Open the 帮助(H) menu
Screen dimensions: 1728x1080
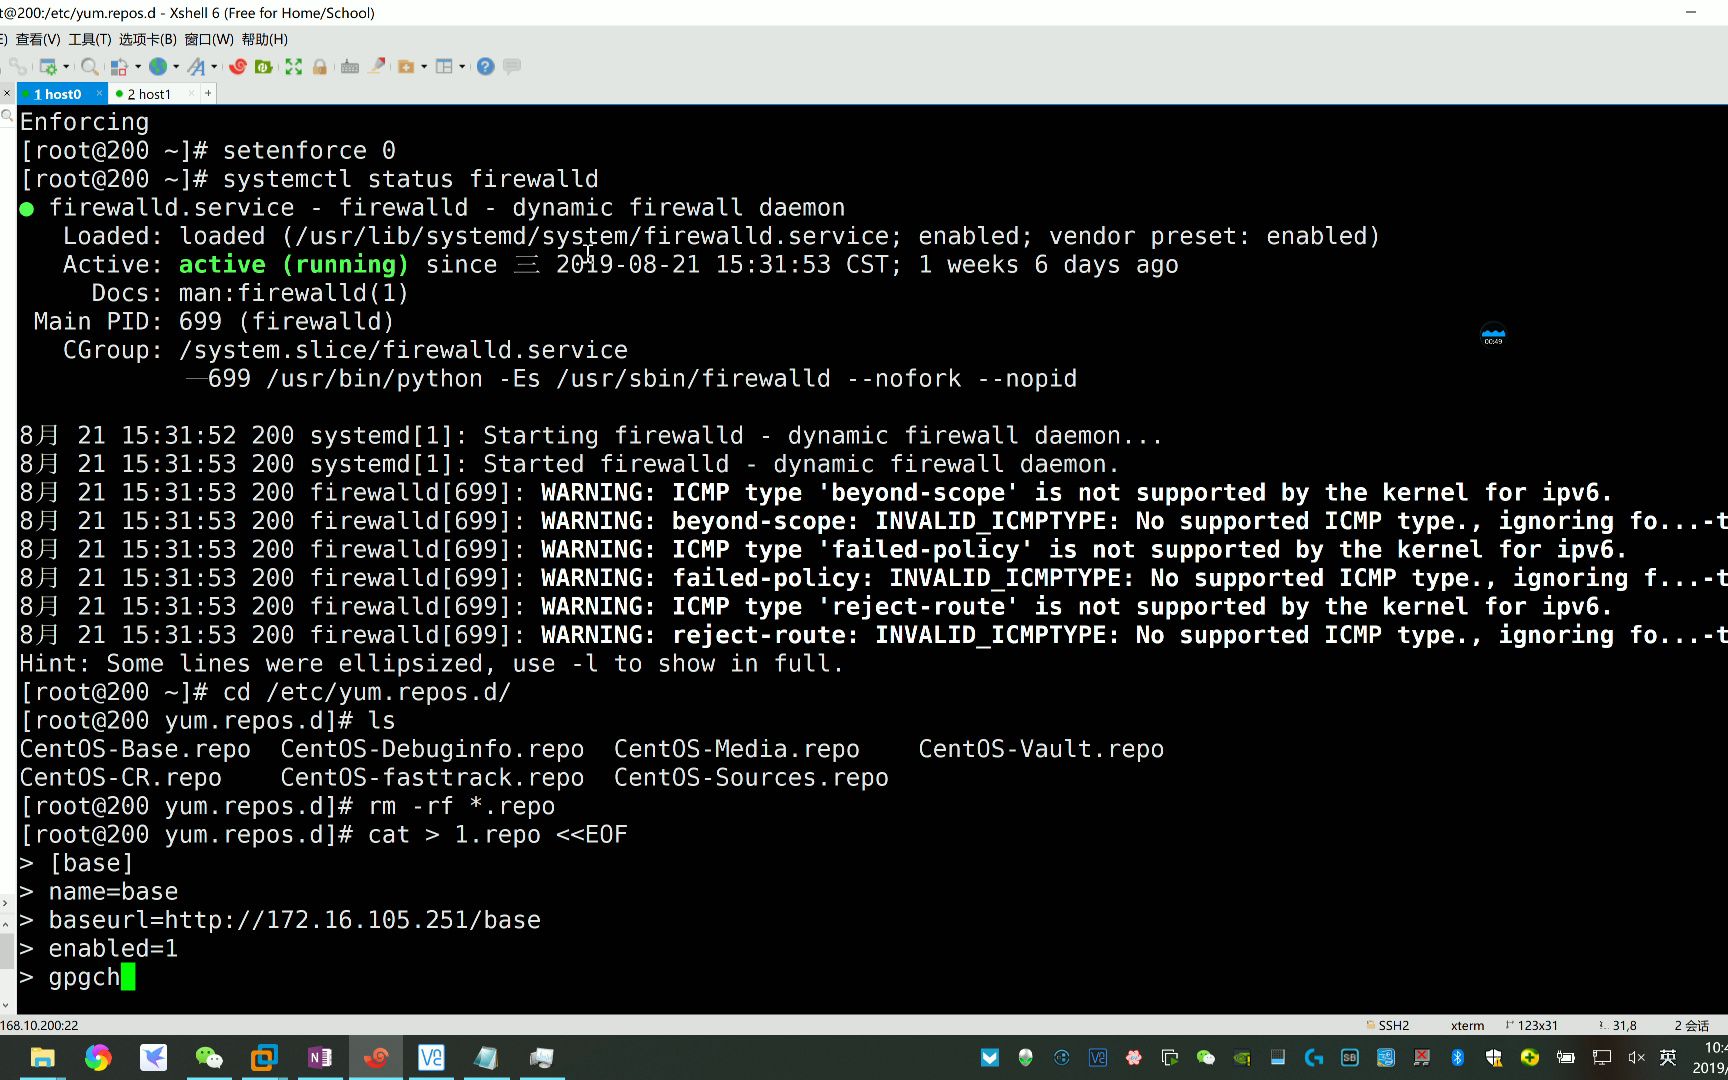click(265, 40)
